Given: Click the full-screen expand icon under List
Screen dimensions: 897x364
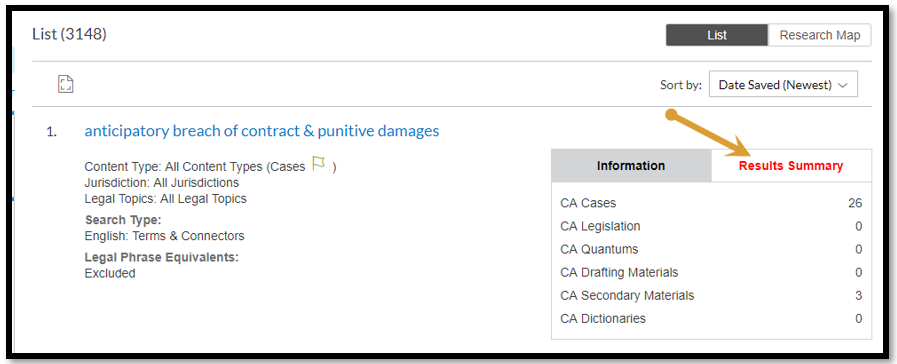Looking at the screenshot, I should (66, 84).
